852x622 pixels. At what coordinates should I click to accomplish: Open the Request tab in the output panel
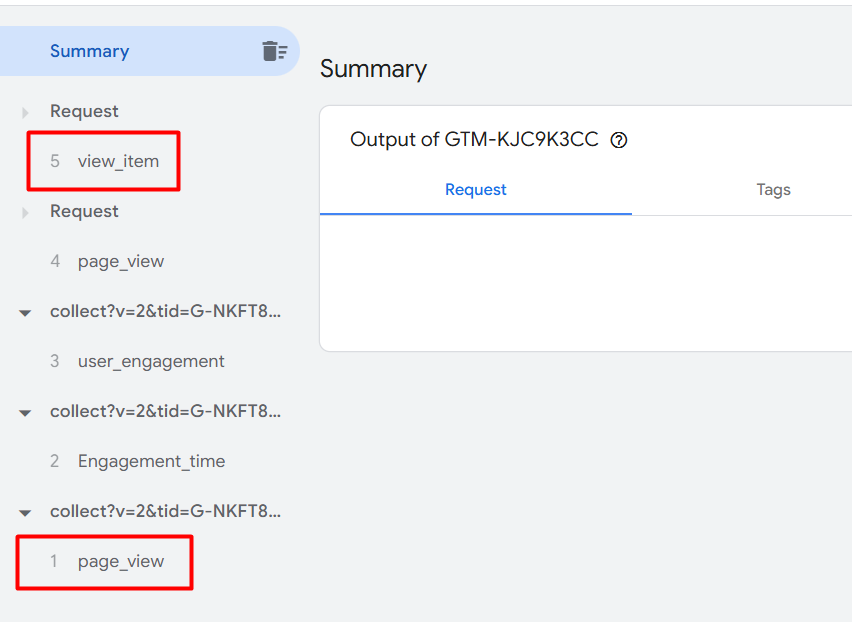pyautogui.click(x=476, y=189)
